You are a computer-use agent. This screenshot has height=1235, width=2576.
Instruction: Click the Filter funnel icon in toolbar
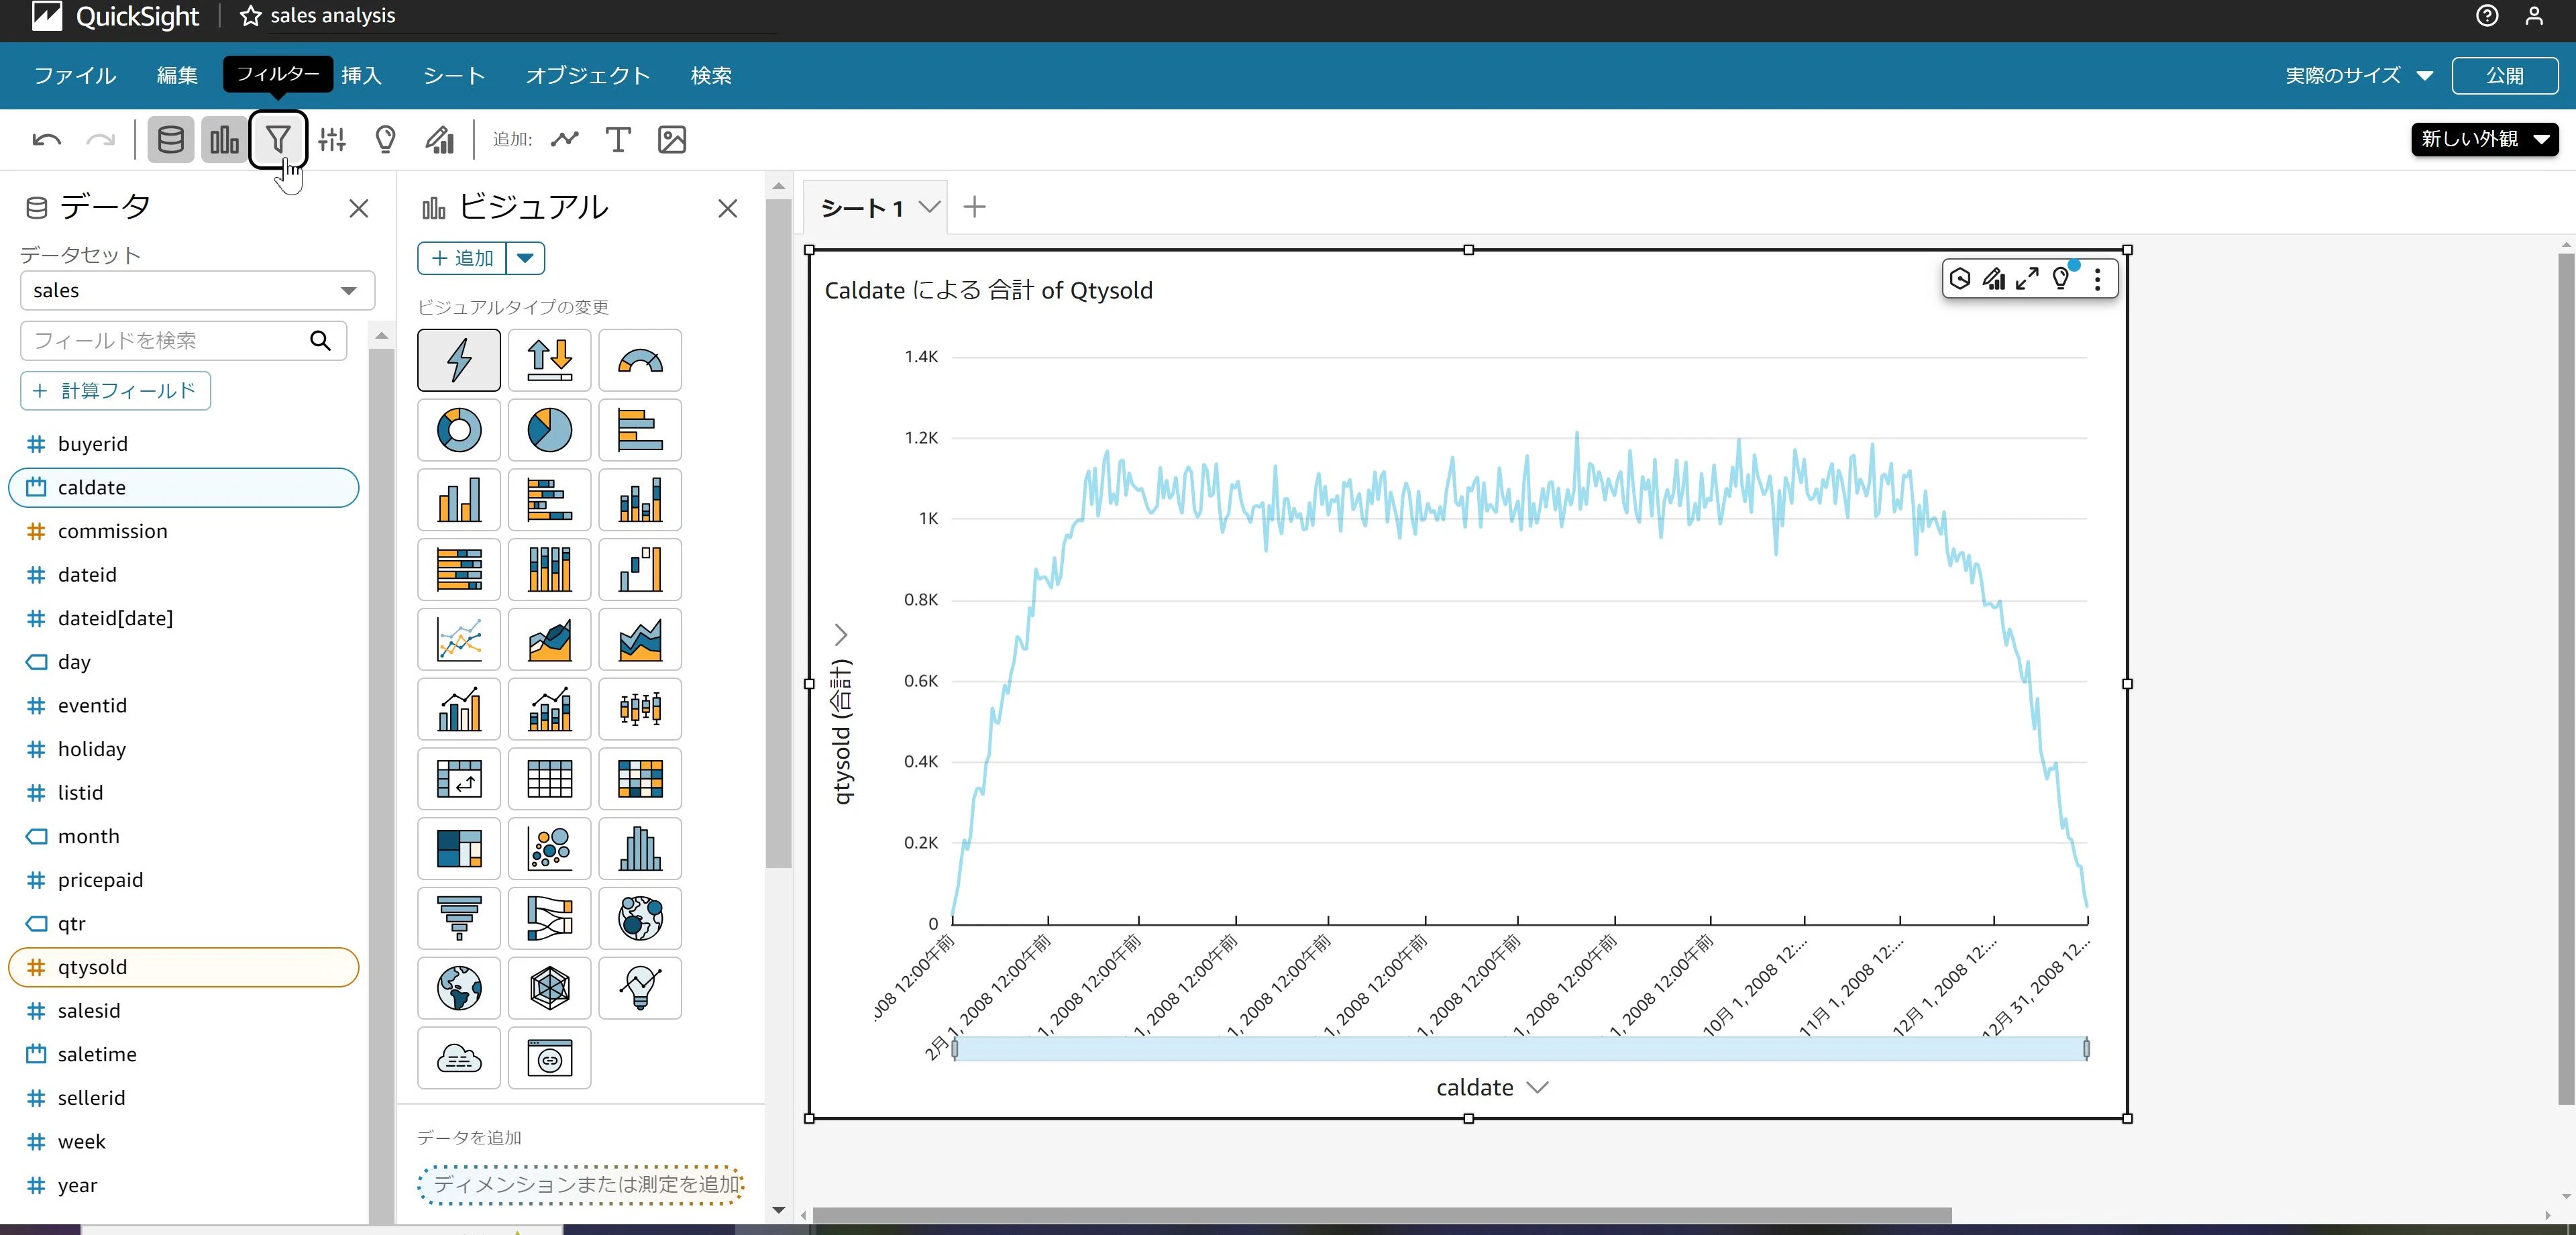[x=278, y=140]
